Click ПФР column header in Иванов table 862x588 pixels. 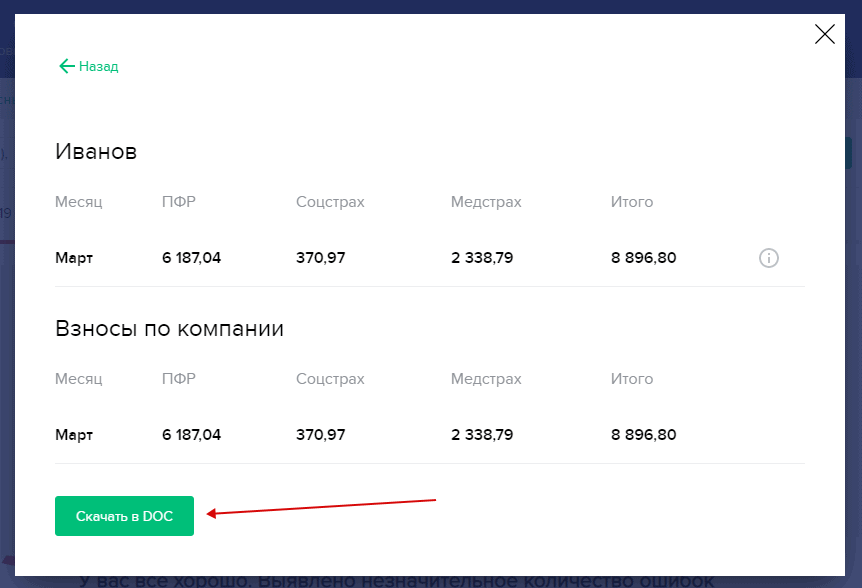178,202
